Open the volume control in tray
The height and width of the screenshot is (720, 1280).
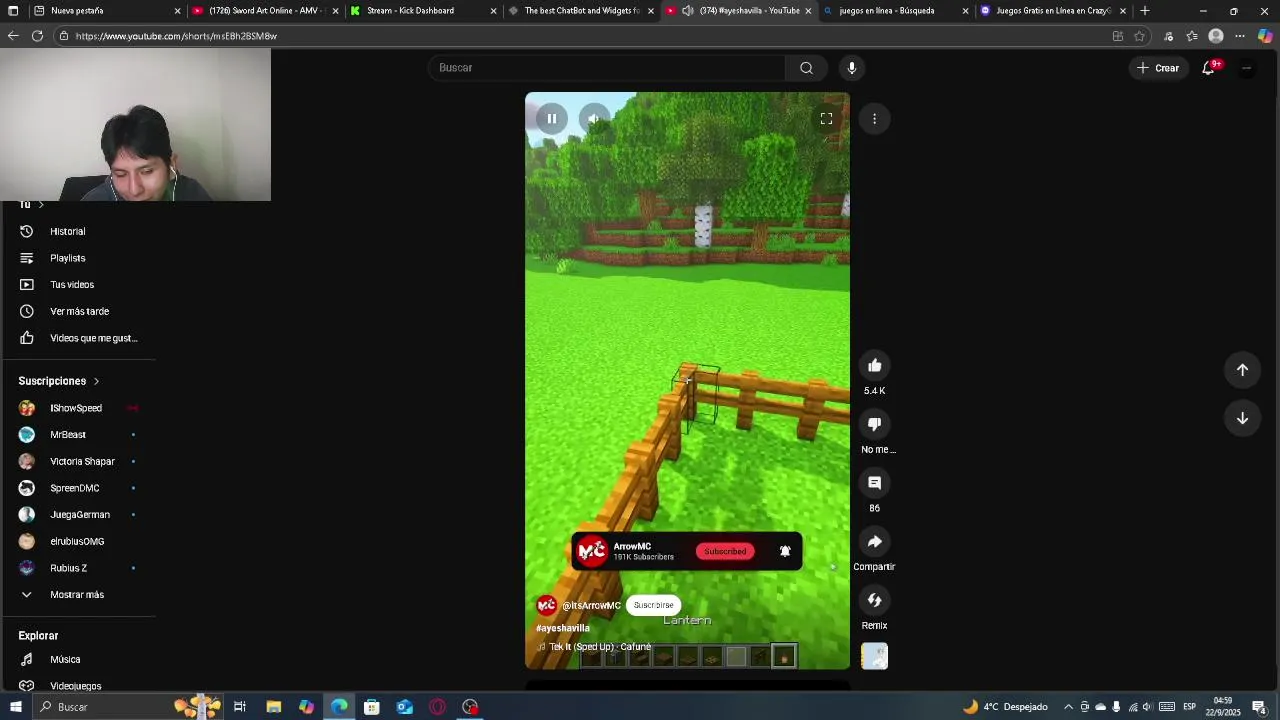(x=1147, y=707)
